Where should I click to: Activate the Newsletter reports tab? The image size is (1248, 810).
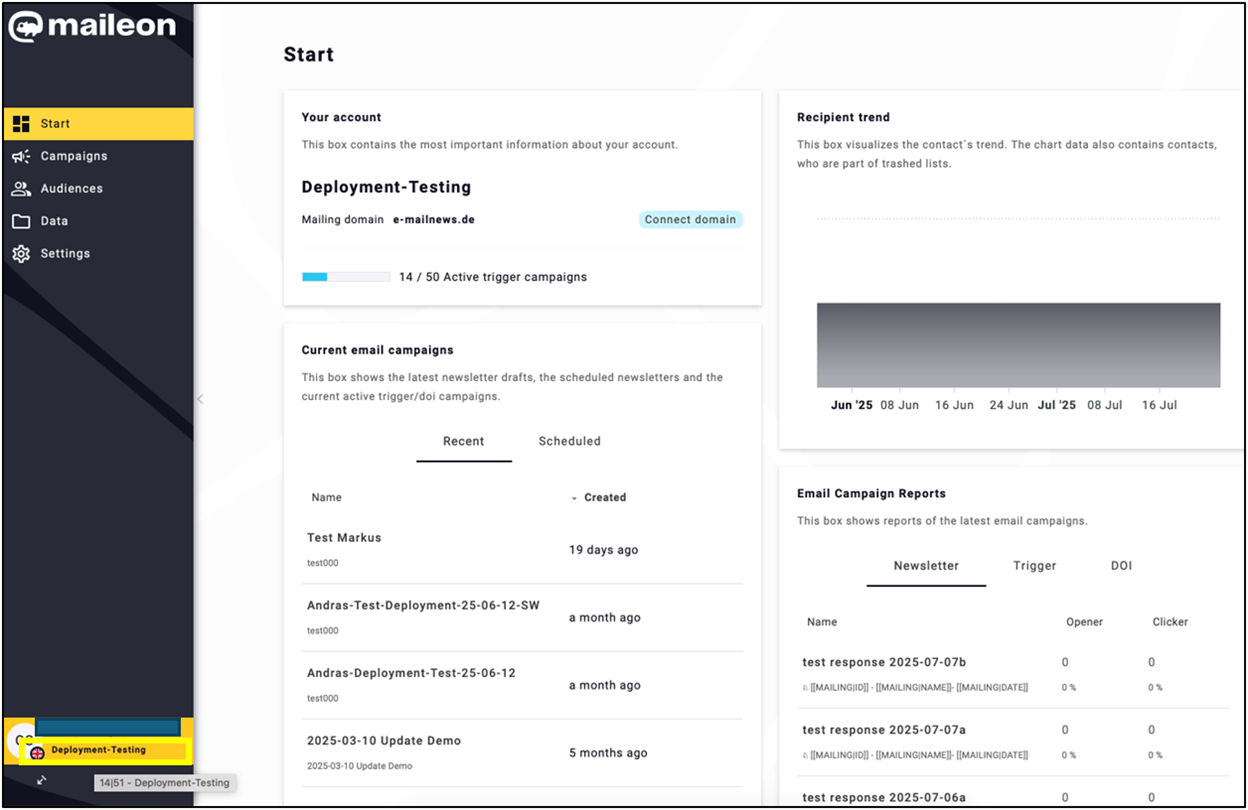click(x=925, y=565)
